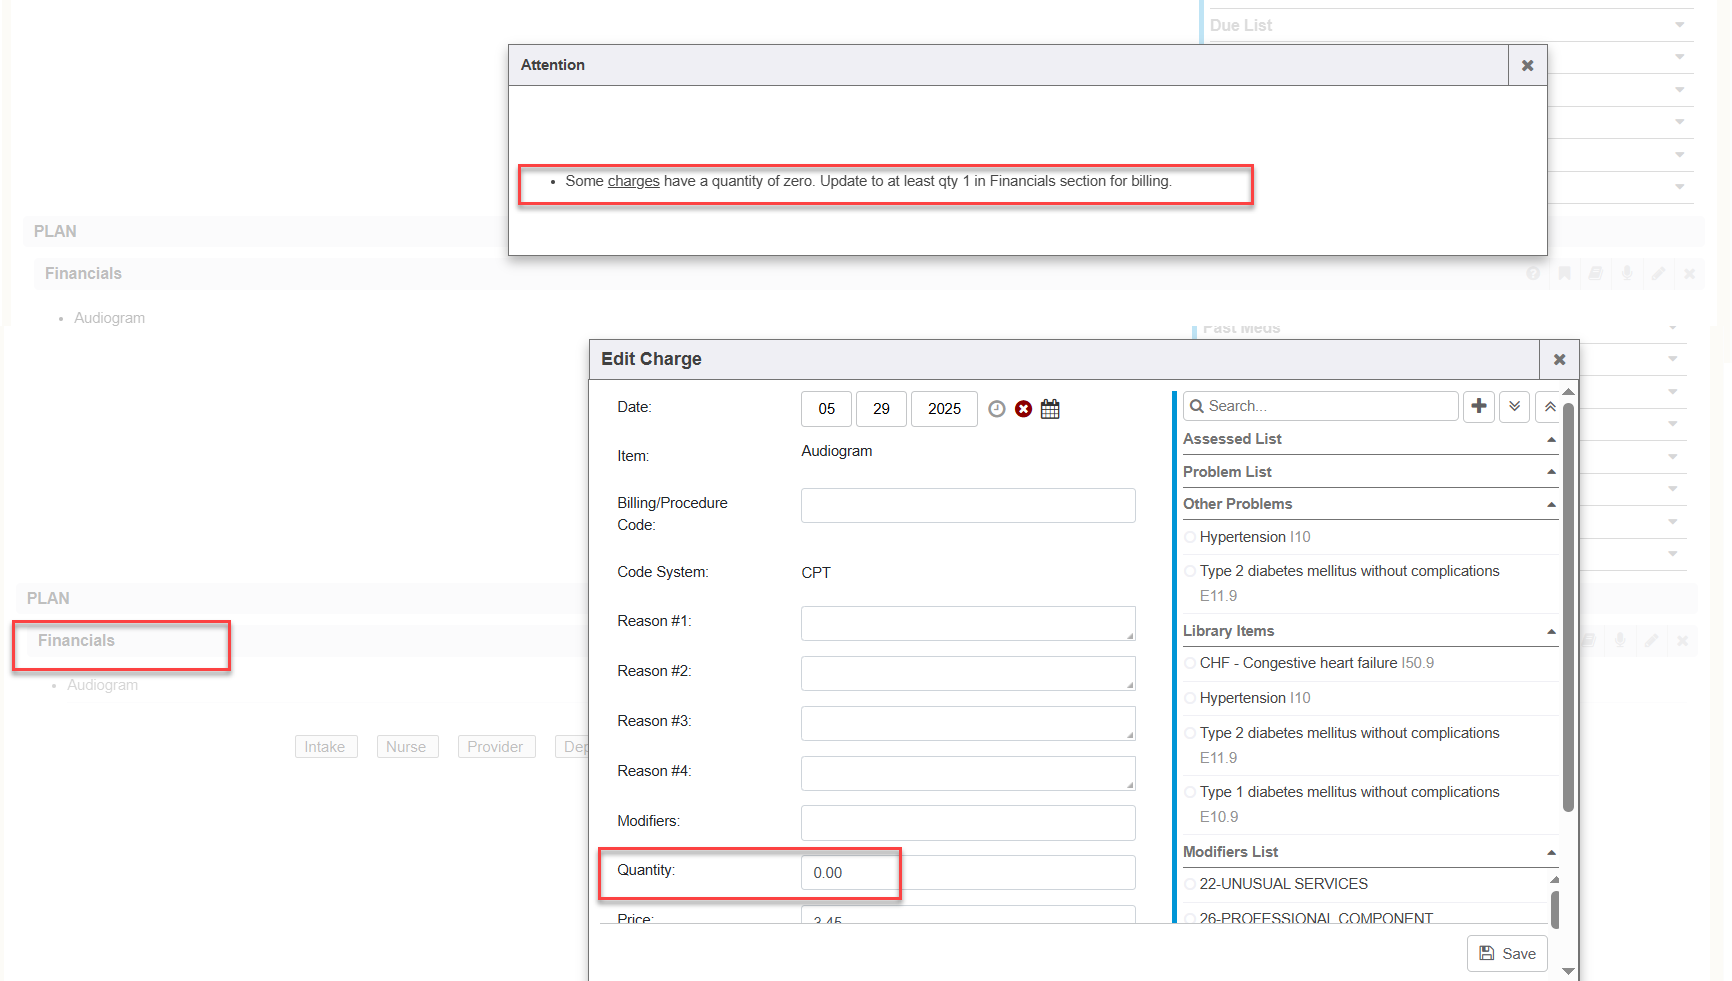
Task: Open the calendar date picker
Action: (x=1050, y=409)
